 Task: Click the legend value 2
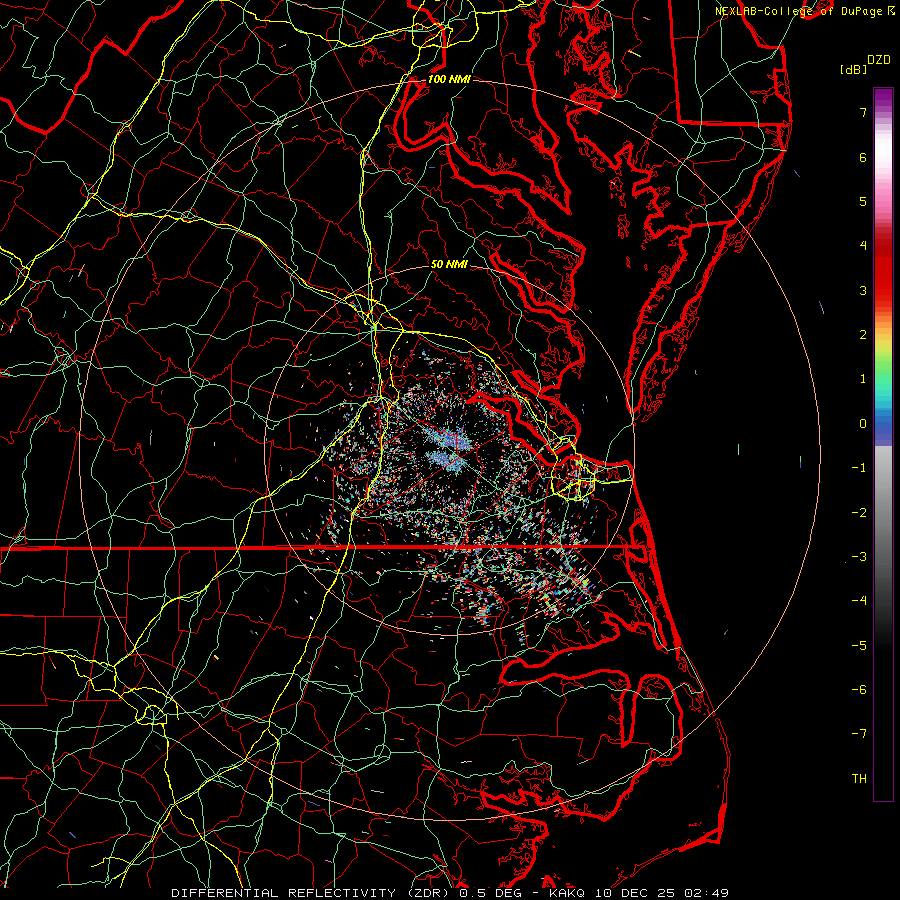pos(863,335)
